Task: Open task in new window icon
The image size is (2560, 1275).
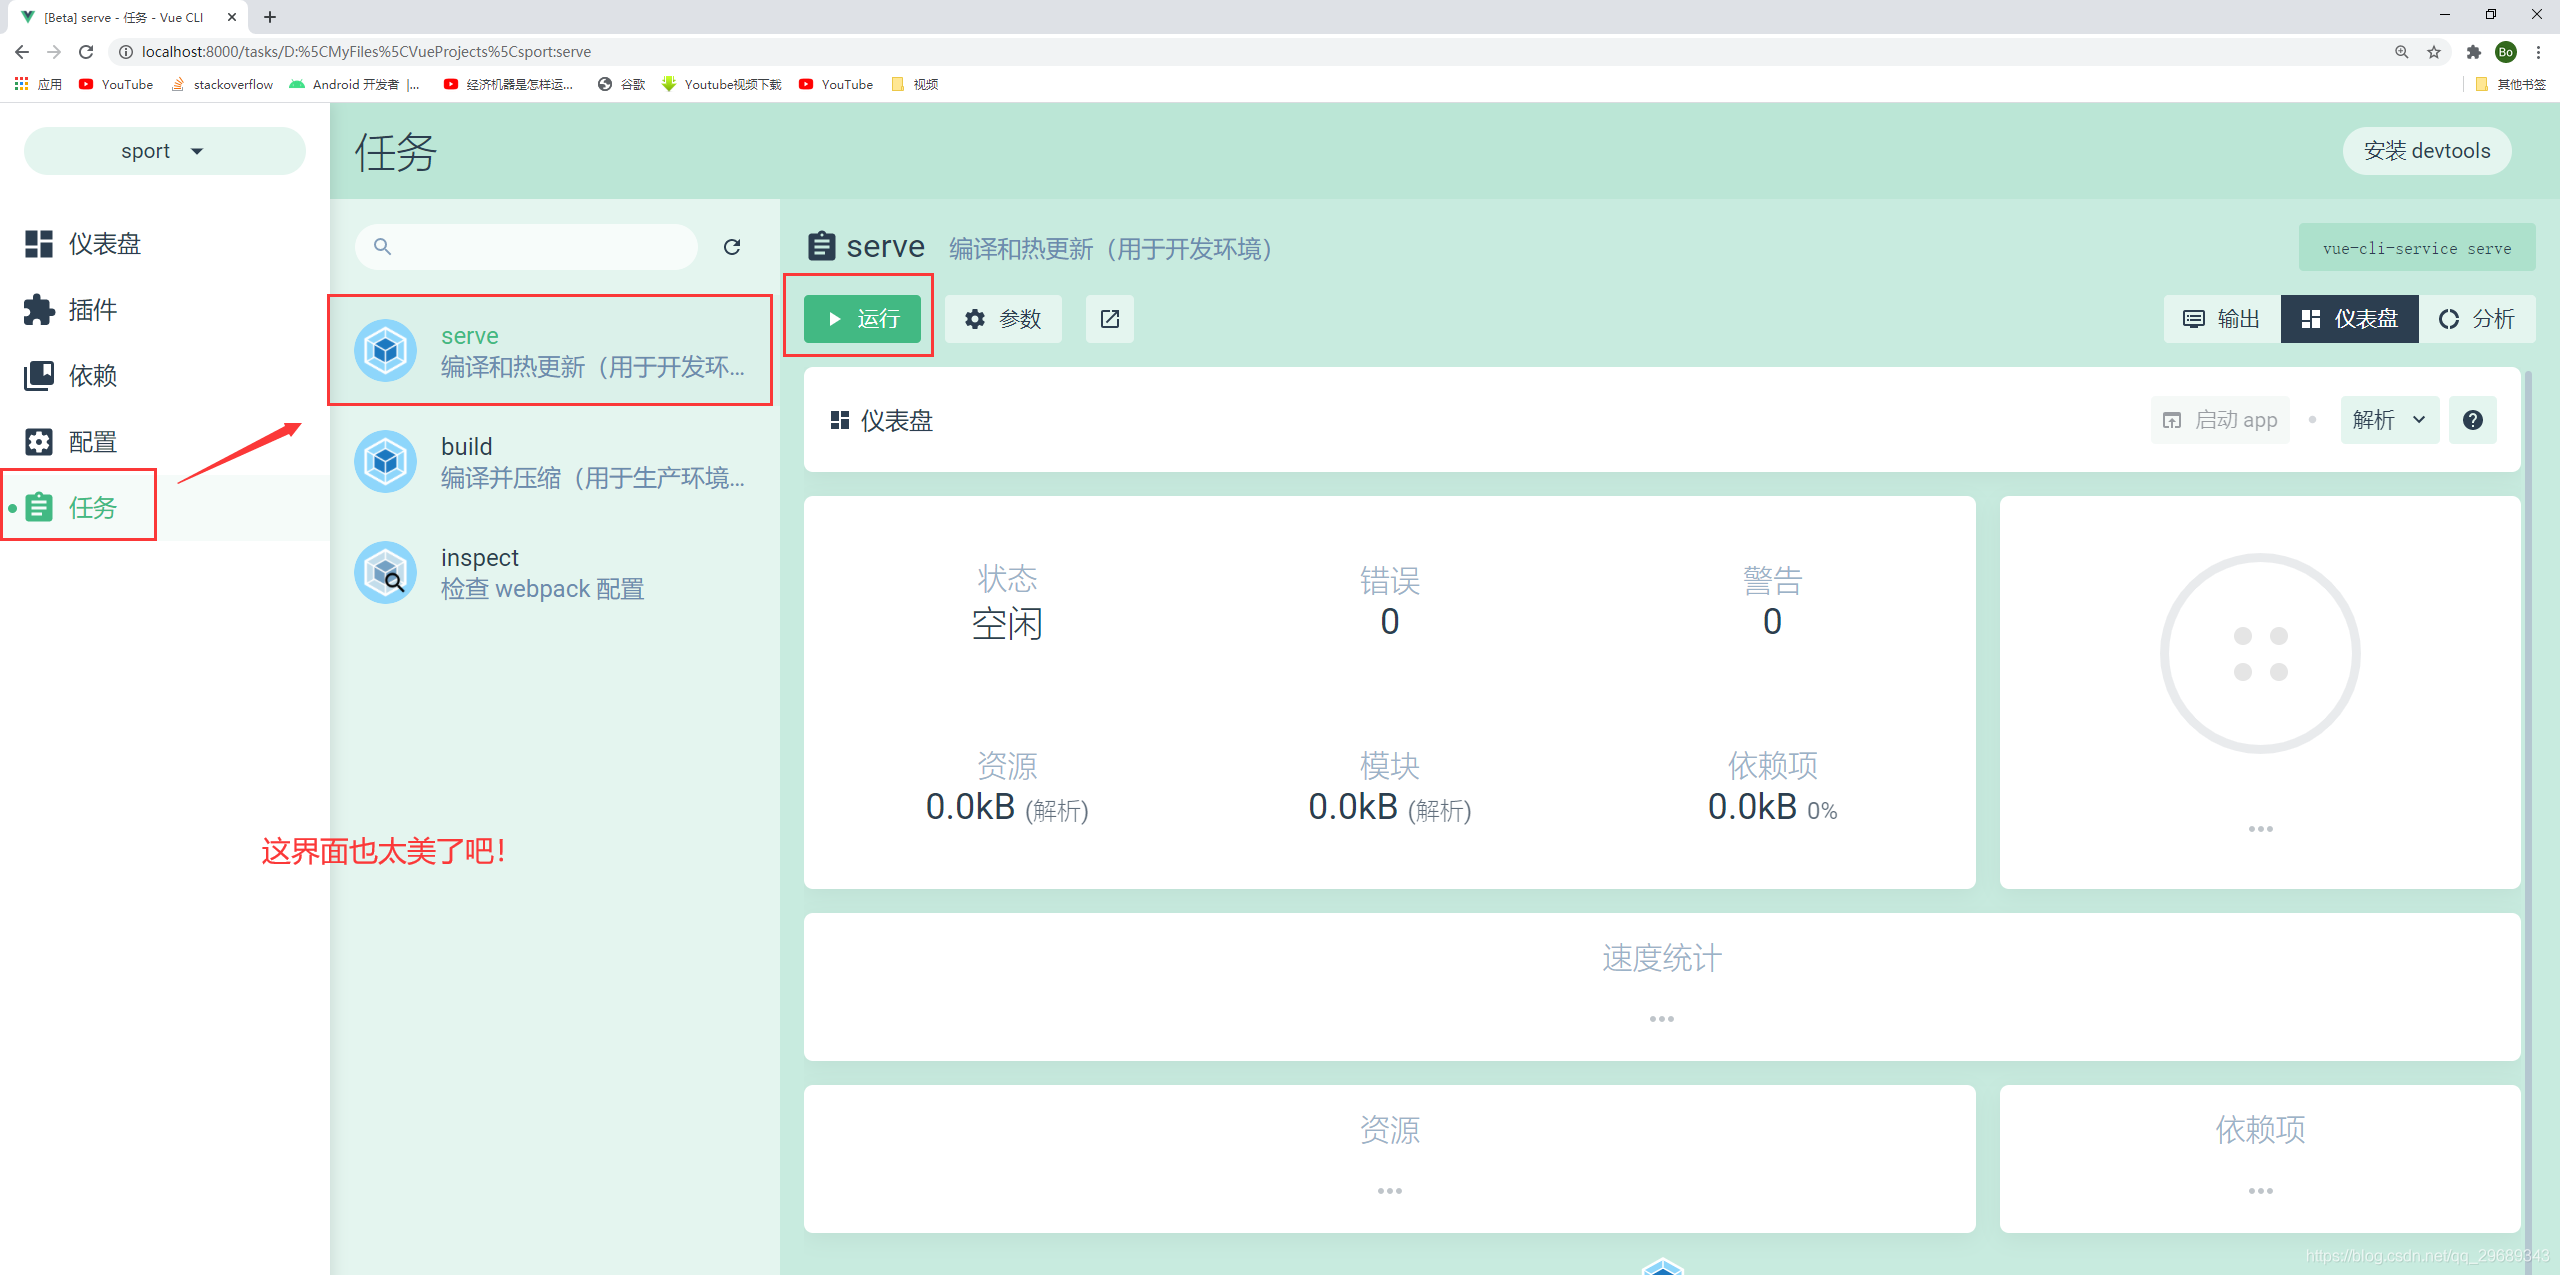Action: click(x=1109, y=318)
